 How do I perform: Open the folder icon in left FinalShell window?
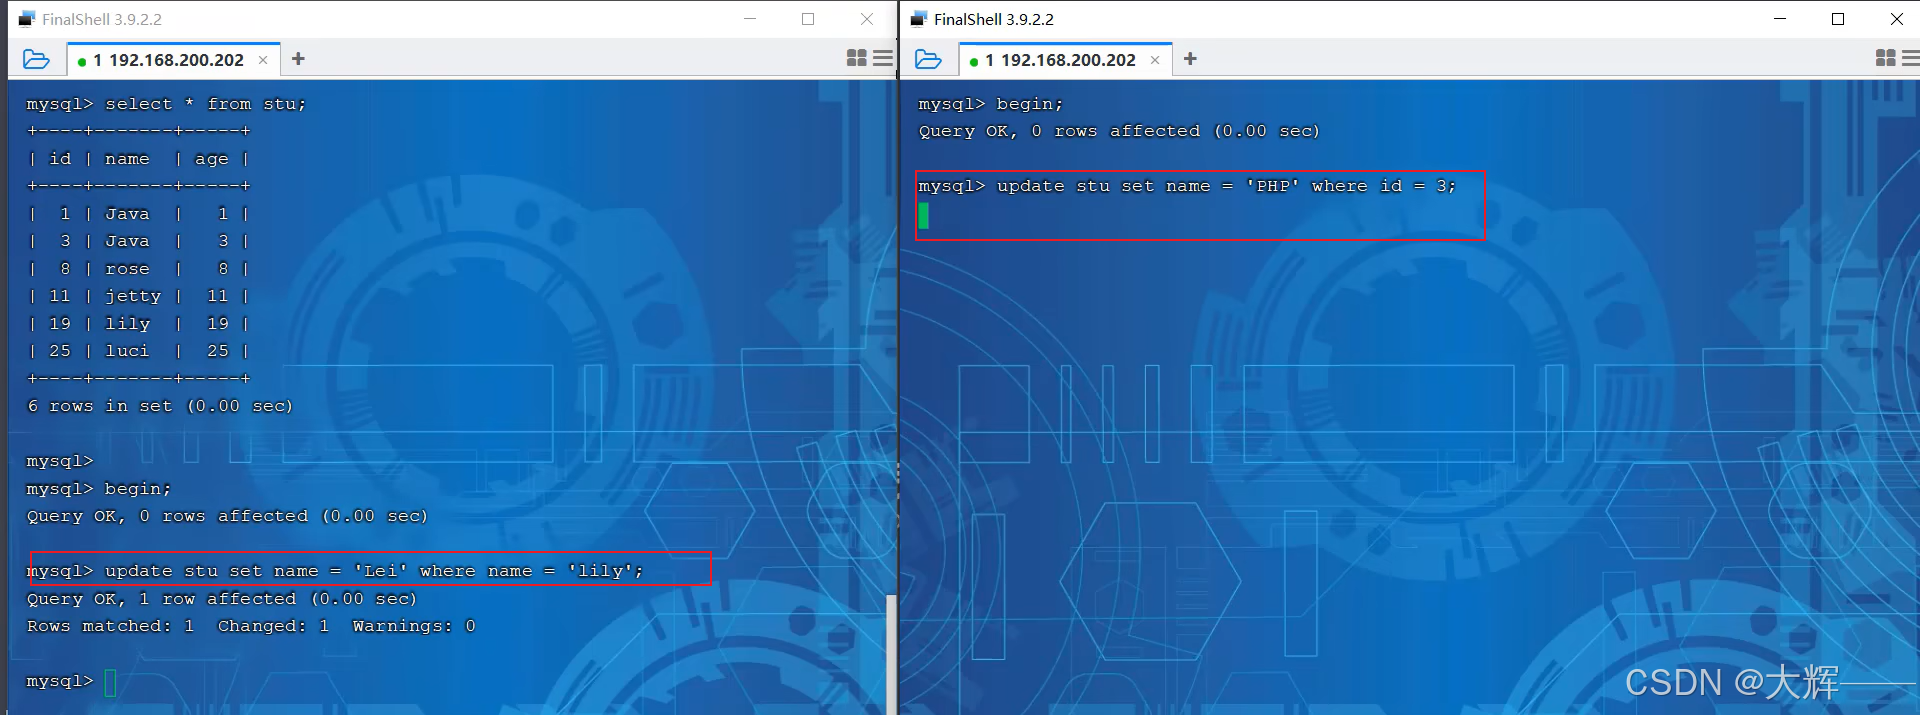tap(36, 59)
